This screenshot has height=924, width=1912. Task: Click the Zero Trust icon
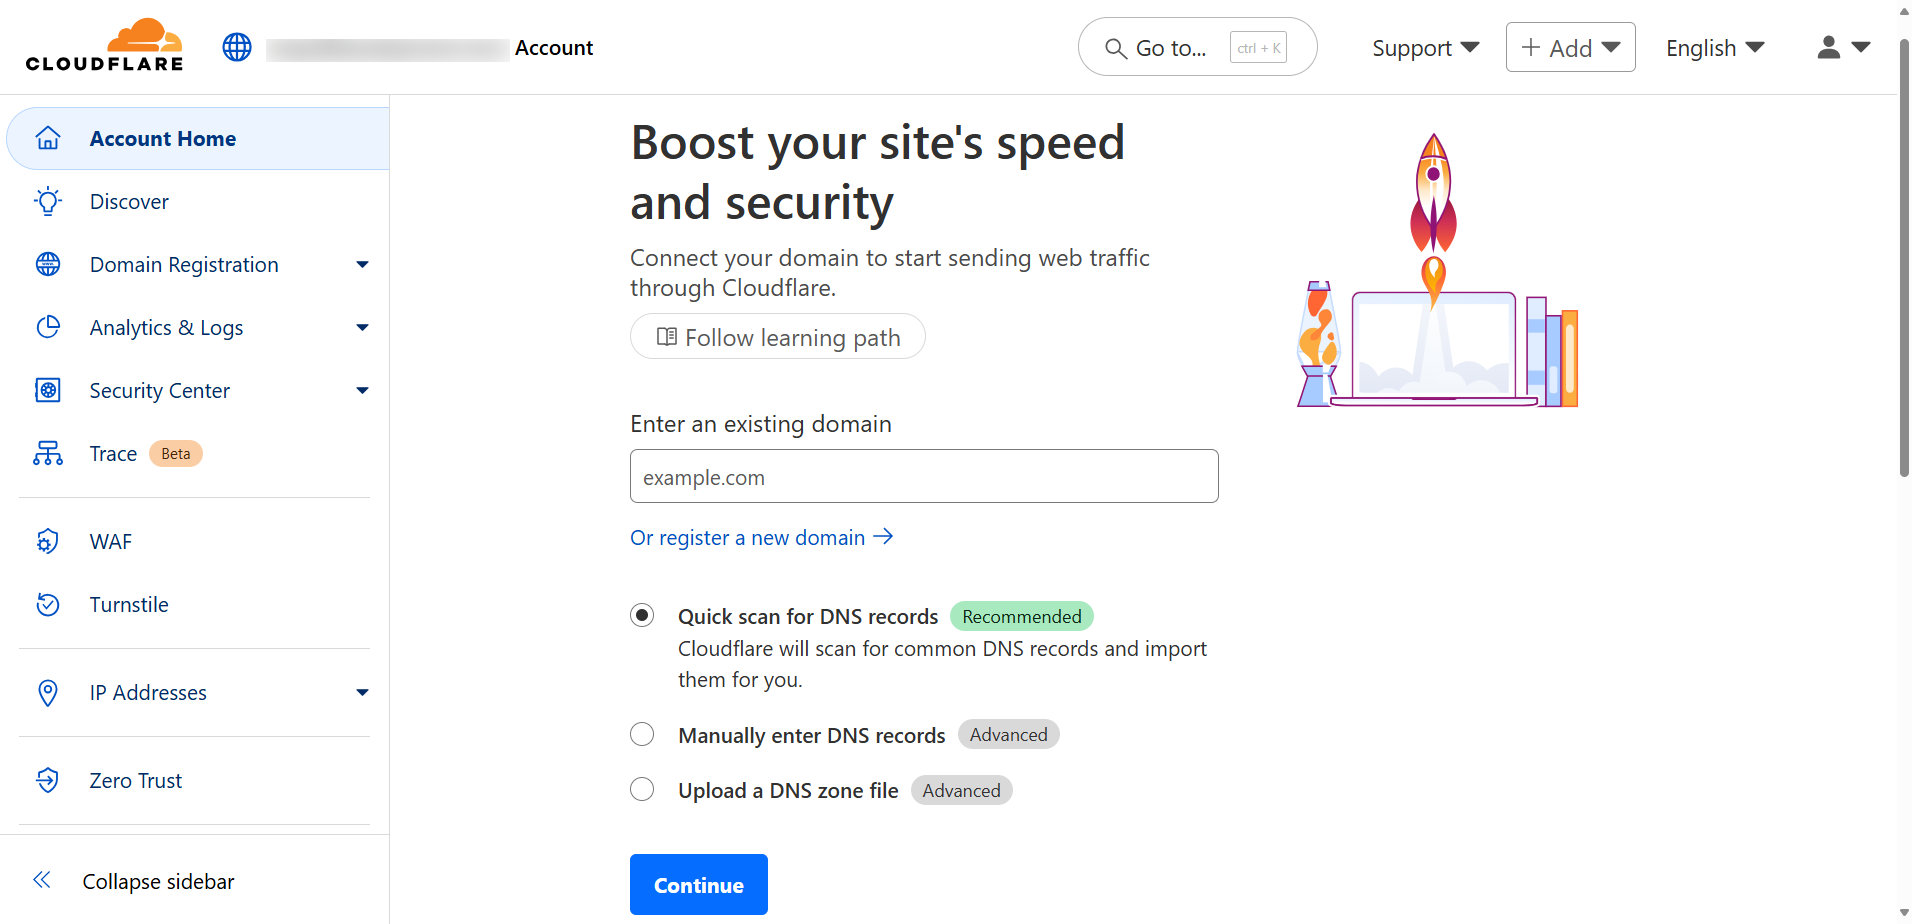[48, 781]
